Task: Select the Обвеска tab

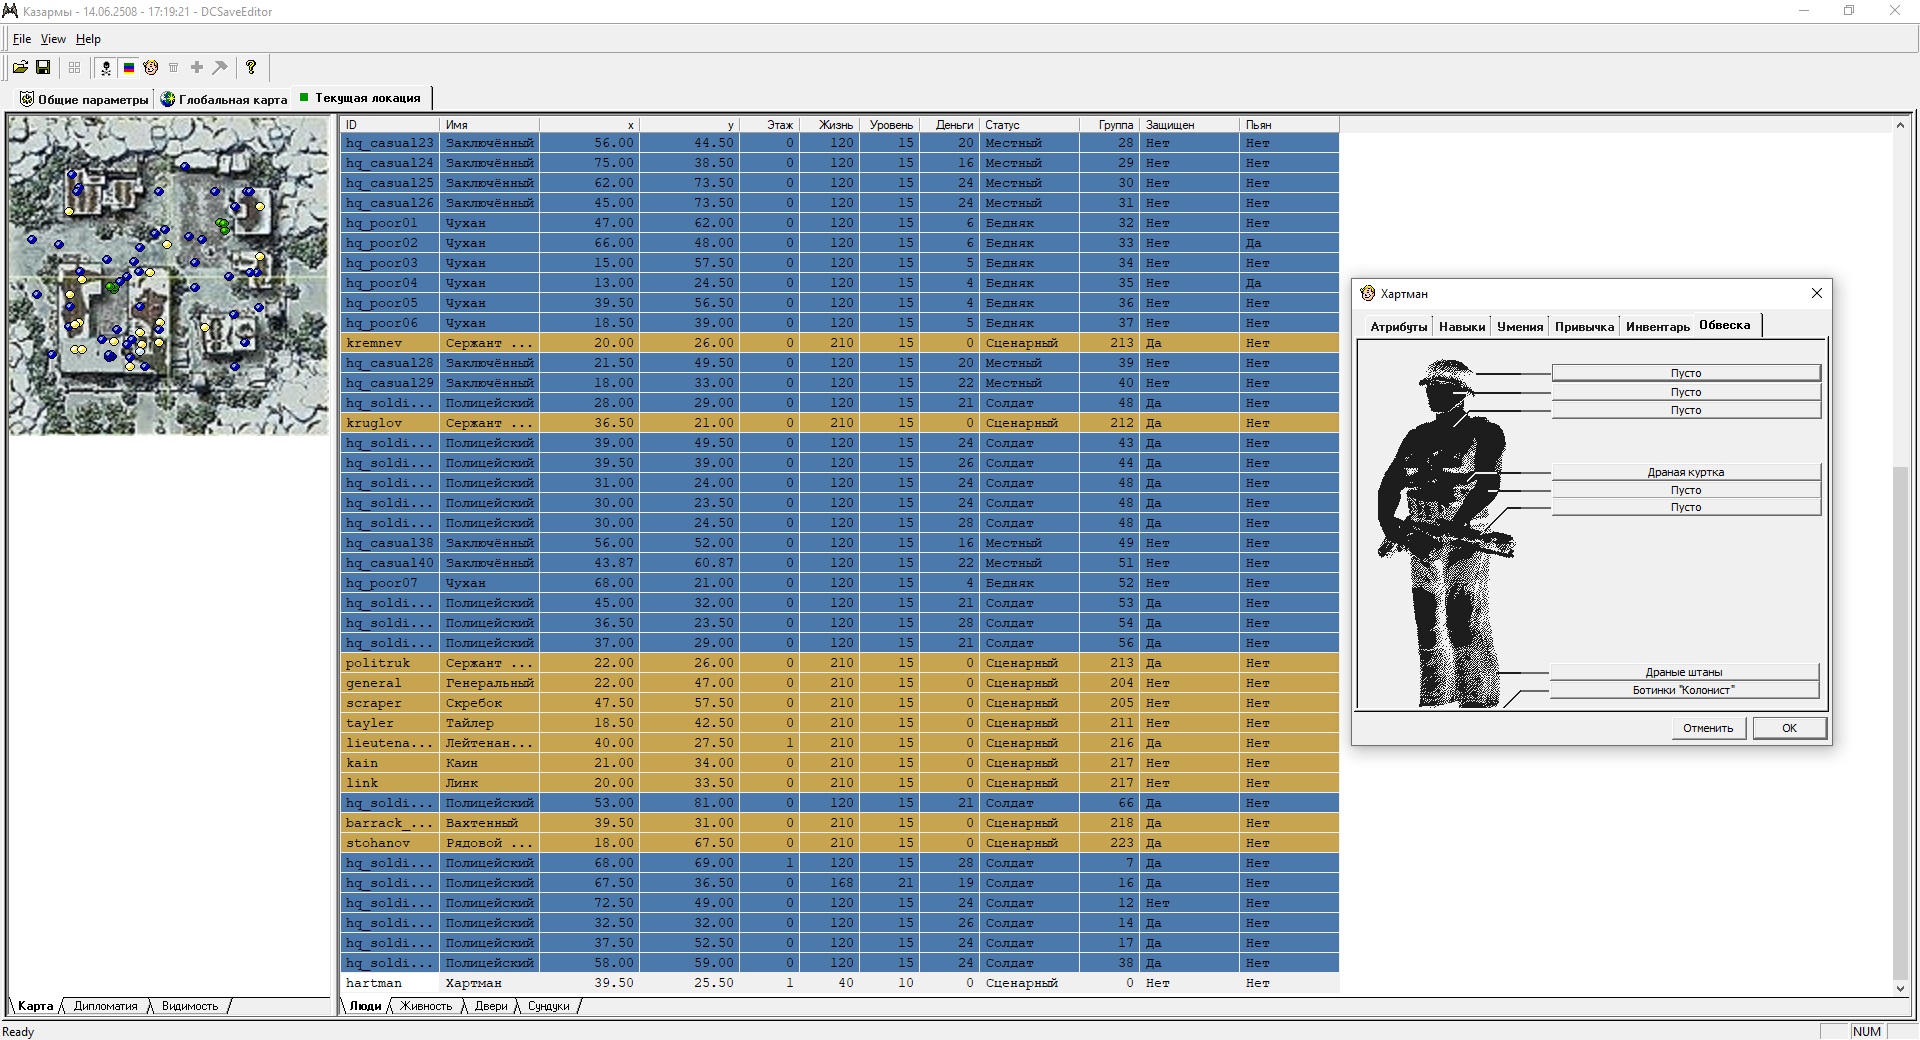Action: 1725,325
